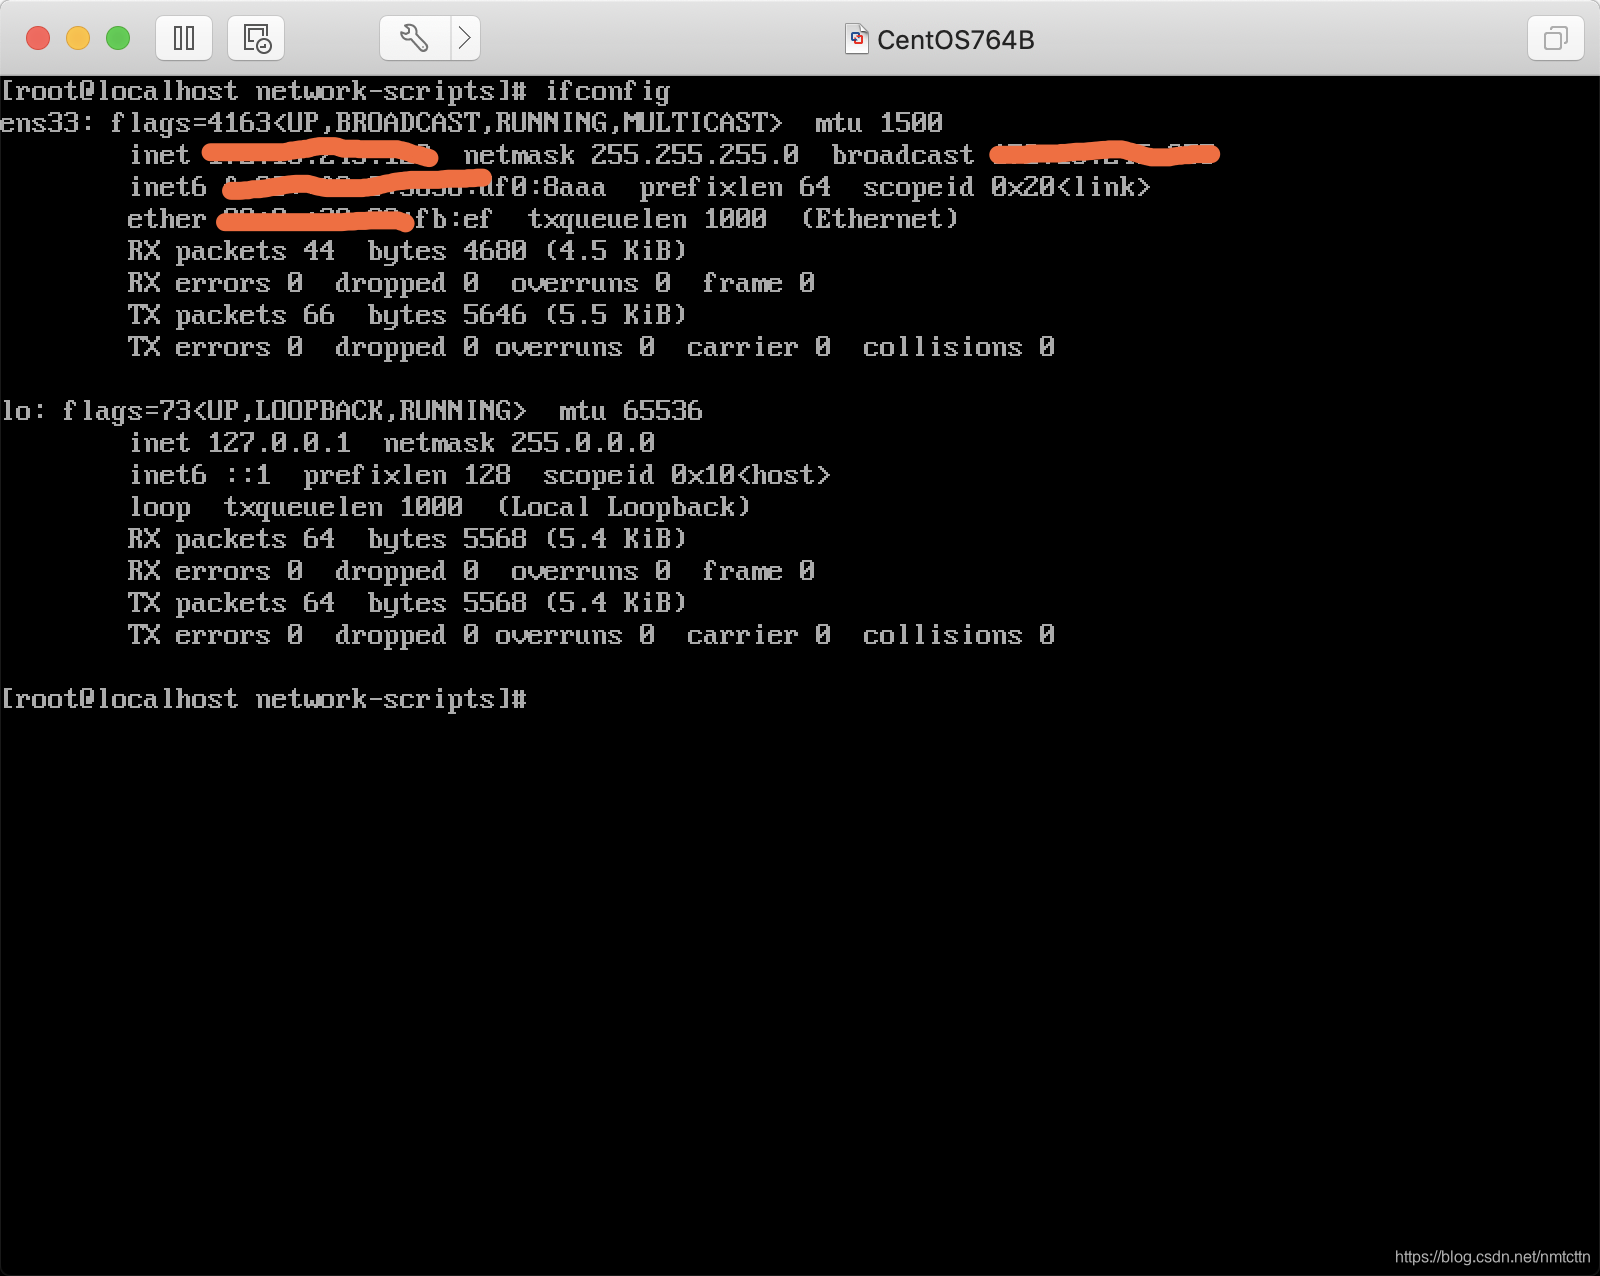Click the lo interface name
This screenshot has height=1276, width=1600.
pos(16,411)
